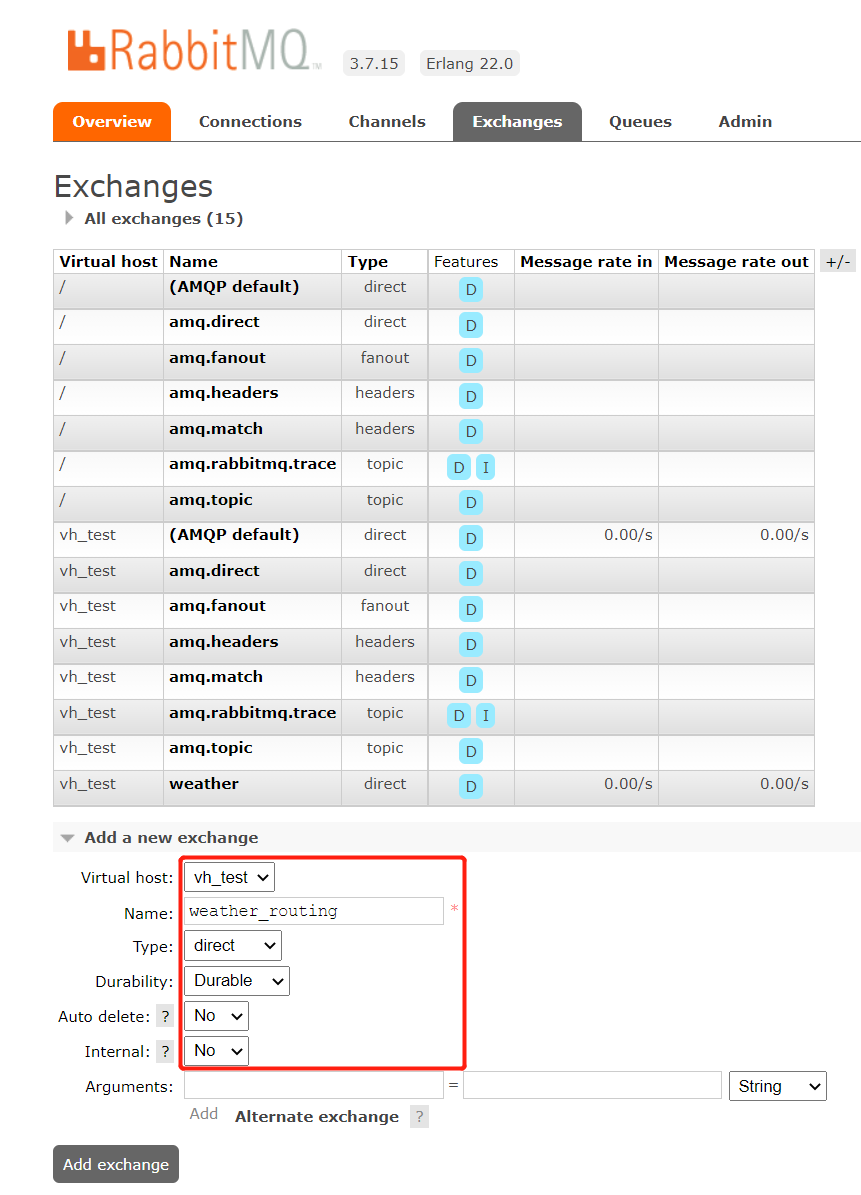Click weather row message rate in 0.00/s
The height and width of the screenshot is (1195, 861).
click(x=628, y=783)
